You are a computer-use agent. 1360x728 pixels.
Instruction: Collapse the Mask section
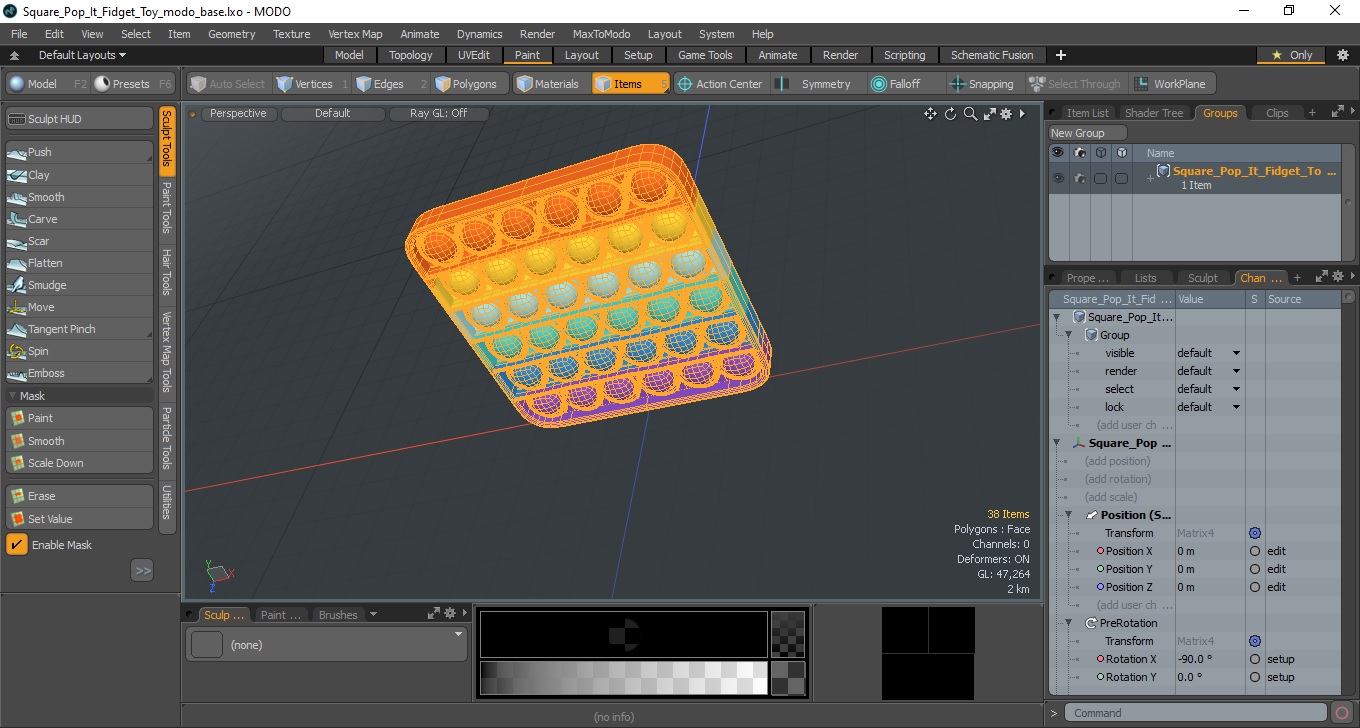click(12, 396)
